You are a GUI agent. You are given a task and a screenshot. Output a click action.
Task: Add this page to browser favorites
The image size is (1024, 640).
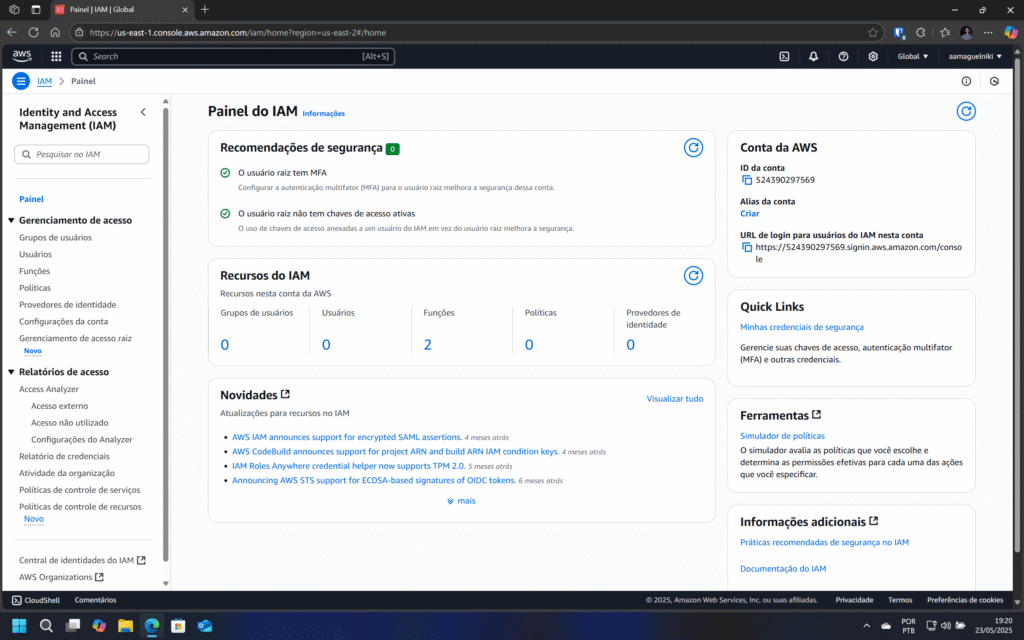(872, 33)
